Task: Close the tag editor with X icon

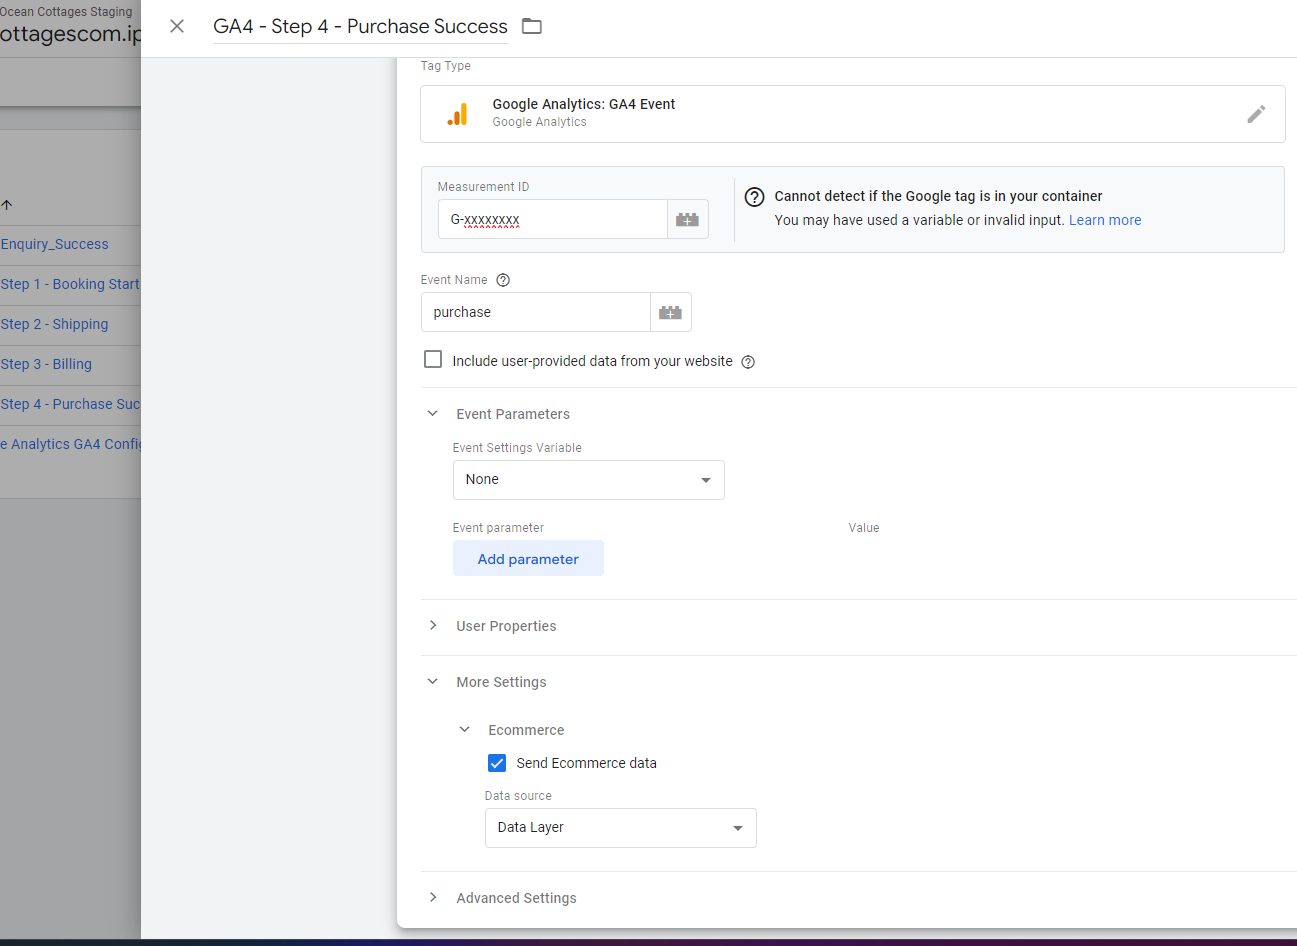Action: 177,26
